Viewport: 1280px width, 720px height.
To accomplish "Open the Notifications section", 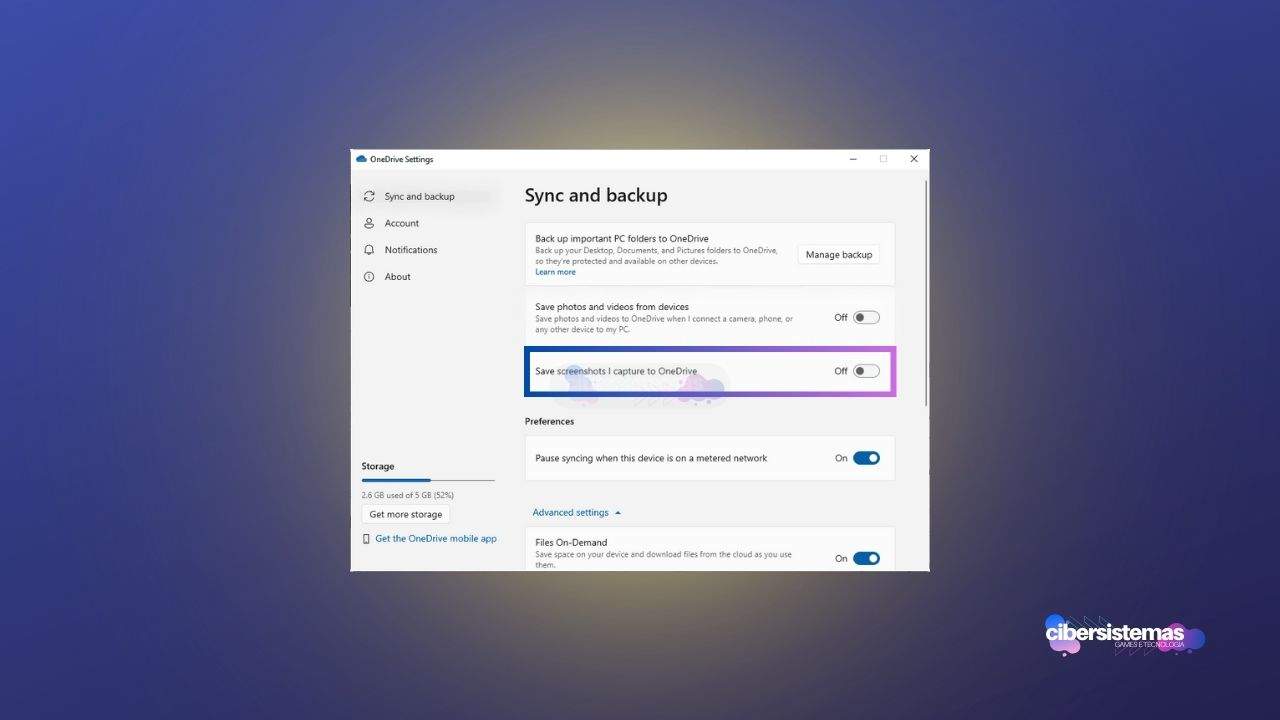I will [410, 250].
